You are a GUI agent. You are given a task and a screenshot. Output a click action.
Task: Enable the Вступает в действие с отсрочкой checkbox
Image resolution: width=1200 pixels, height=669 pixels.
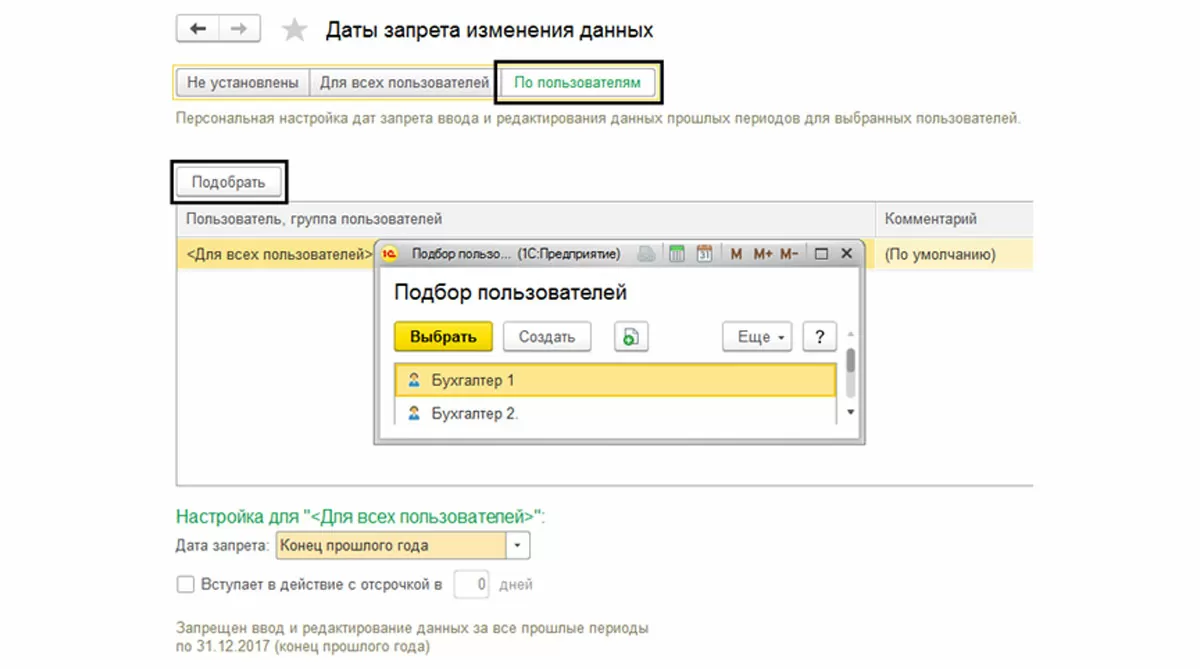coord(185,584)
